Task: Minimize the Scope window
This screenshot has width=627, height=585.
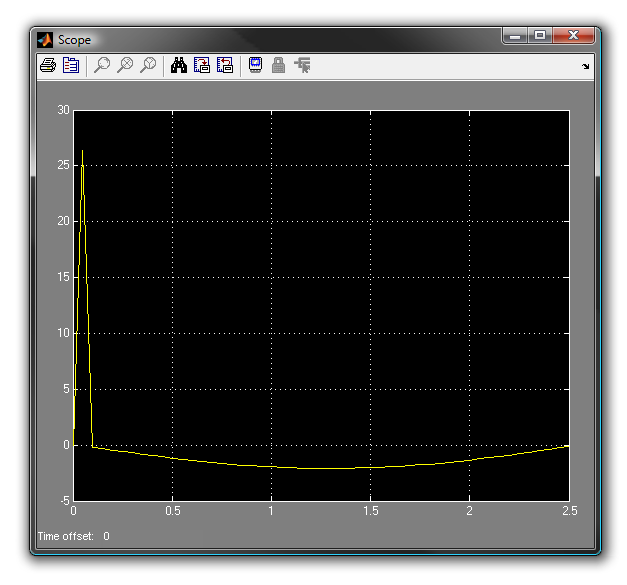Action: tap(516, 37)
